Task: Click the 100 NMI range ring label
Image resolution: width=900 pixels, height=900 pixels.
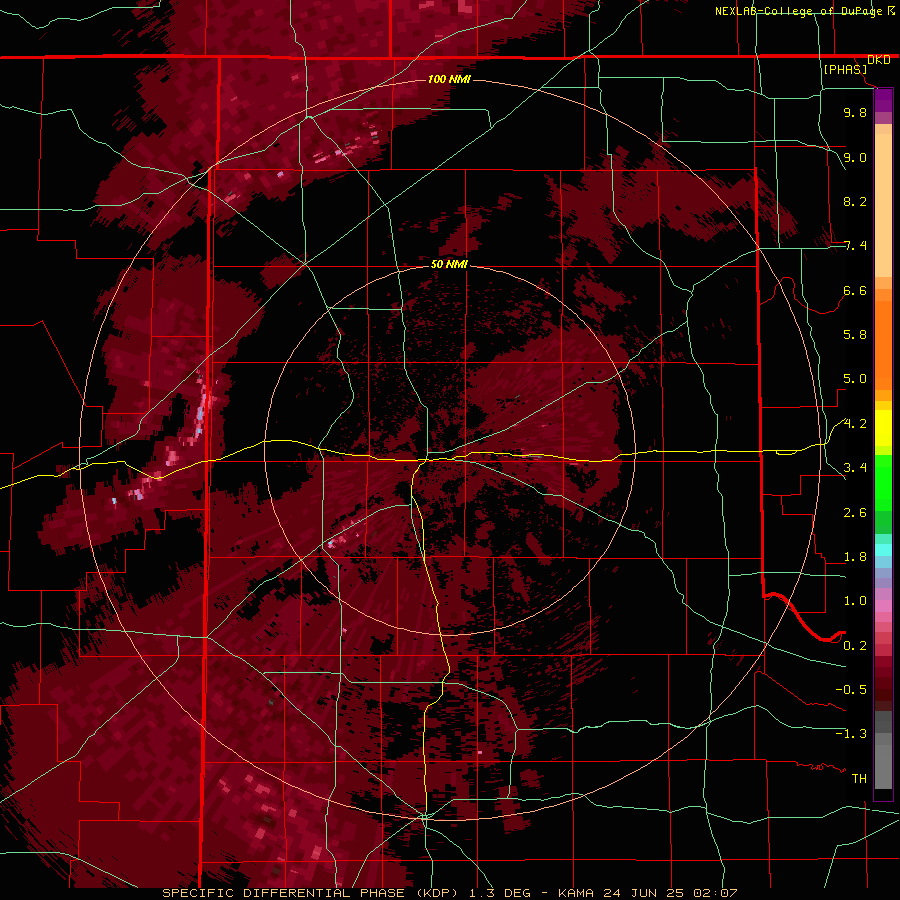Action: pos(449,79)
